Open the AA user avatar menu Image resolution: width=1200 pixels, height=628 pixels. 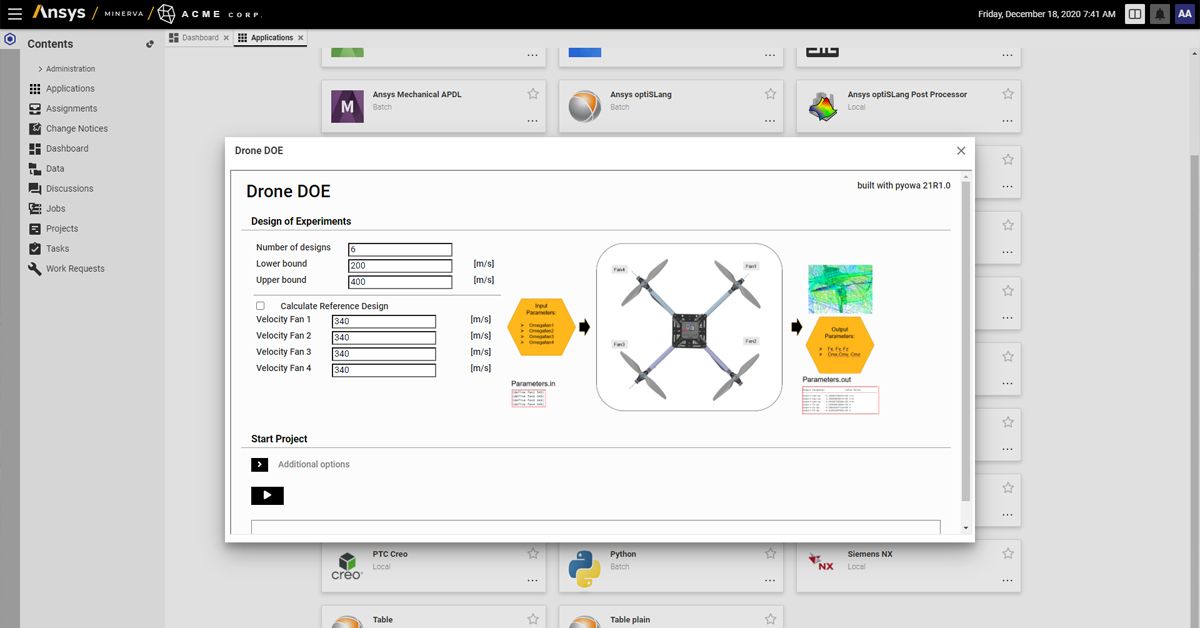click(x=1185, y=14)
